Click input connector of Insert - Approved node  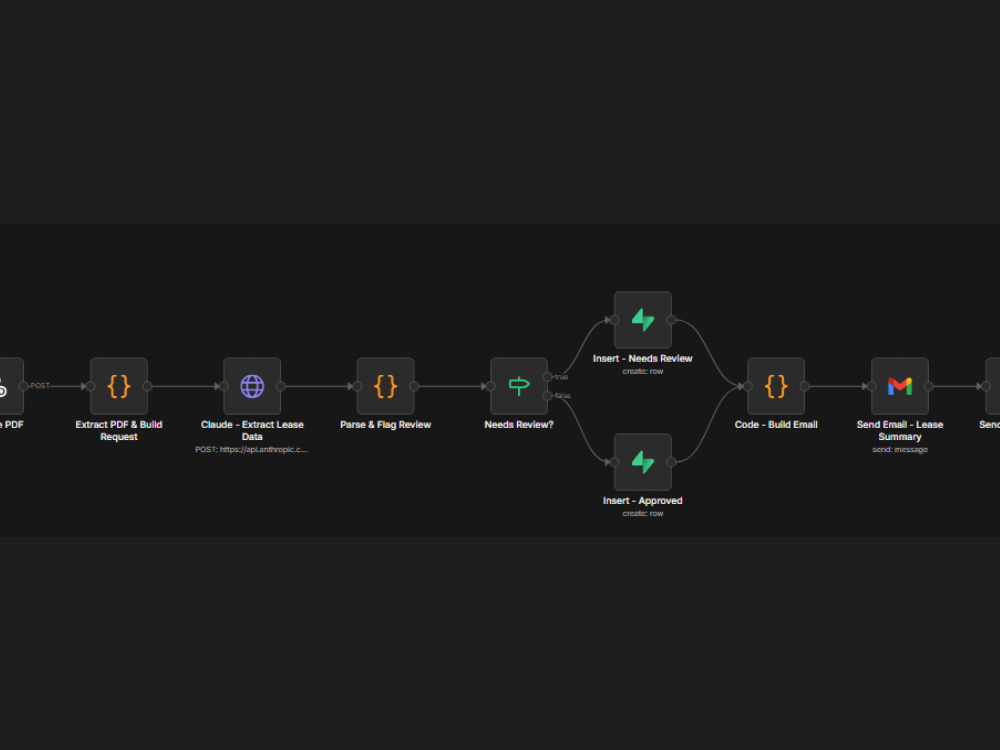coord(614,462)
